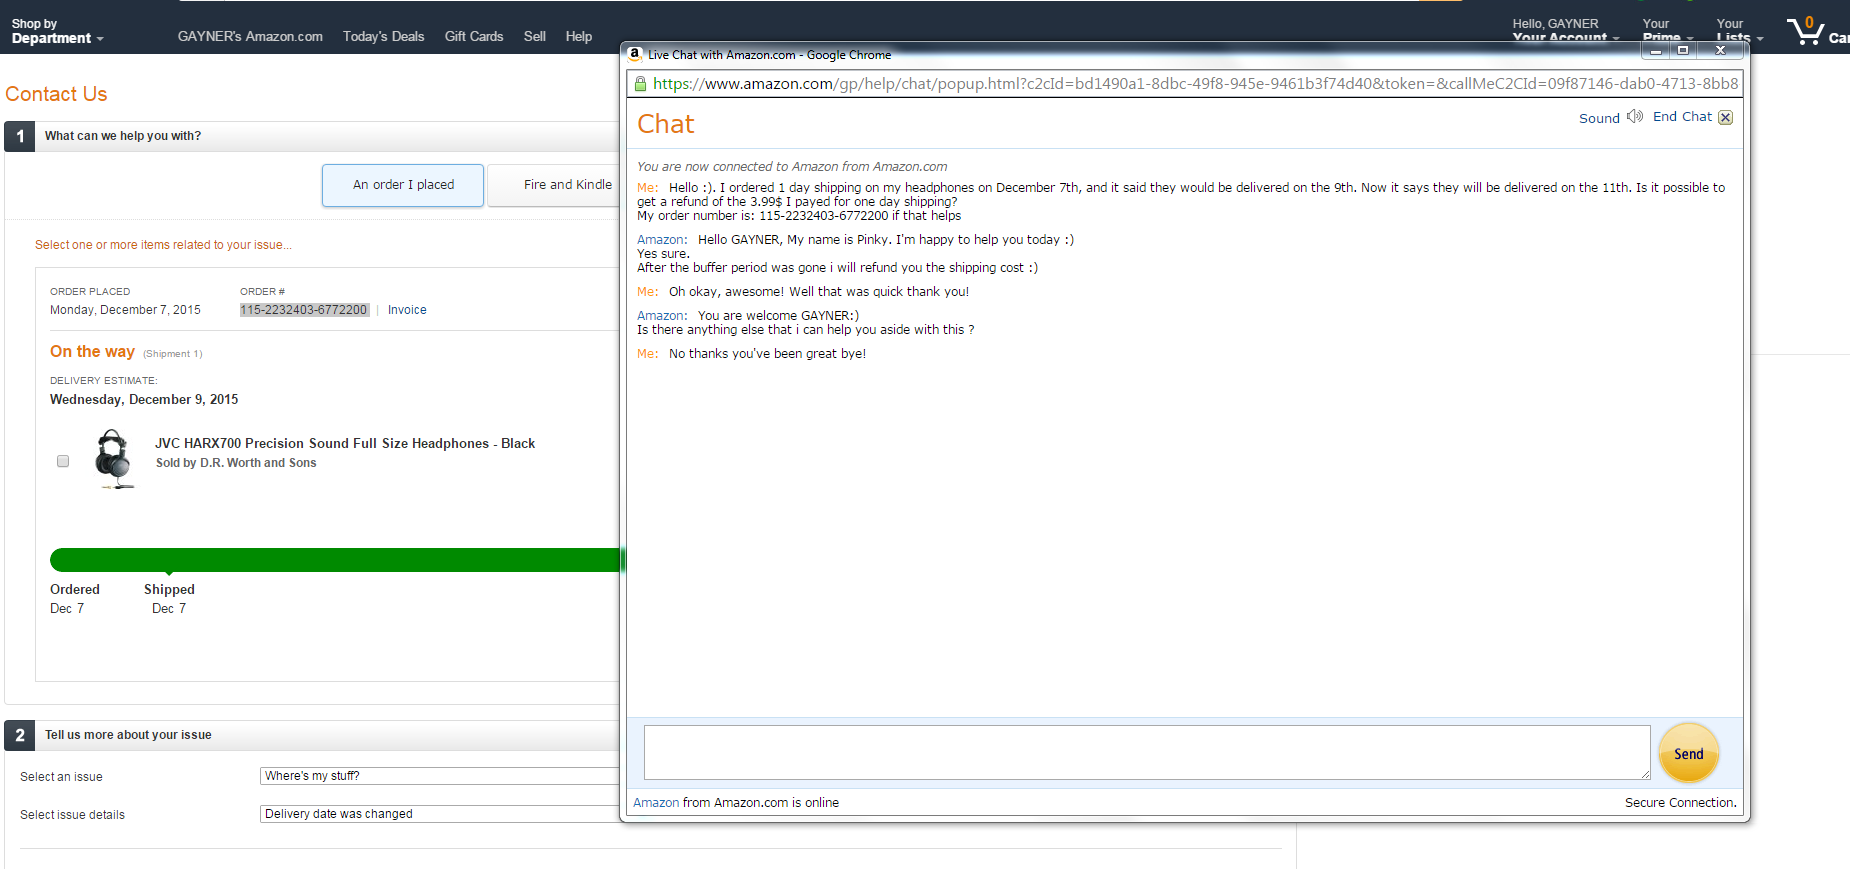
Task: Select the 'Fire and Kindle' tab
Action: [554, 185]
